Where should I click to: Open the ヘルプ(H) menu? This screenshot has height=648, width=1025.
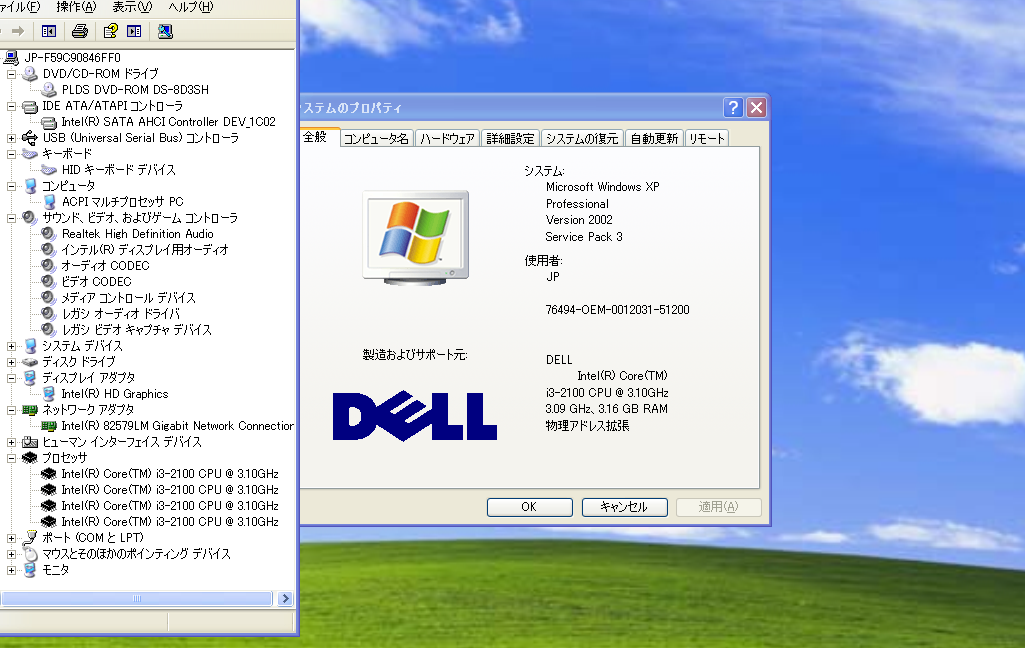190,7
